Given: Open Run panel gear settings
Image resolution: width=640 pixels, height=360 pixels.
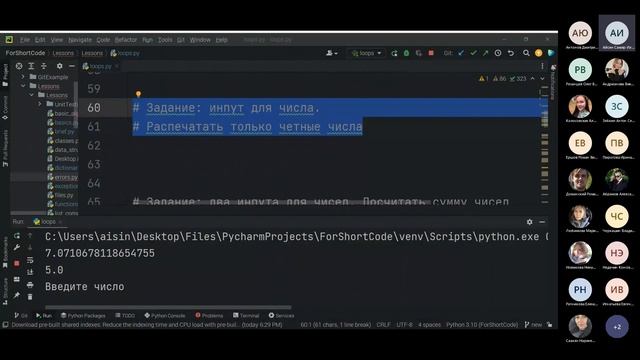Looking at the screenshot, I should 529,222.
